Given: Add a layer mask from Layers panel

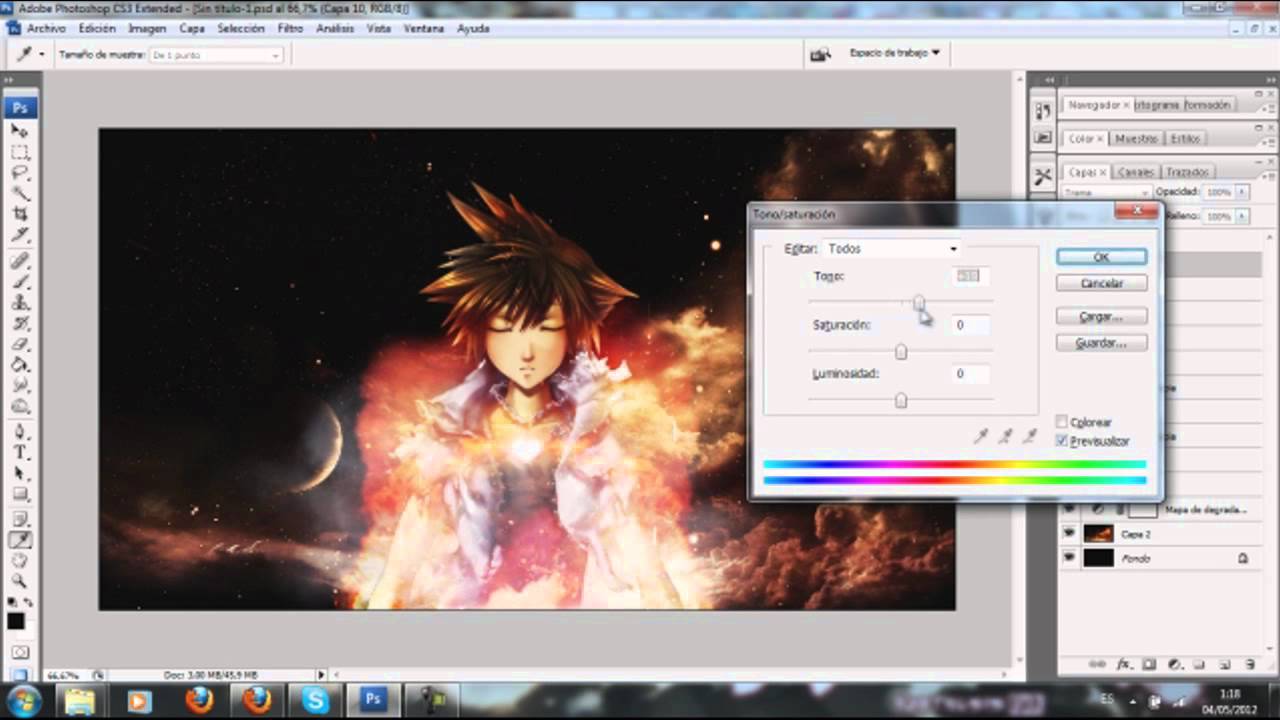Looking at the screenshot, I should coord(1149,664).
